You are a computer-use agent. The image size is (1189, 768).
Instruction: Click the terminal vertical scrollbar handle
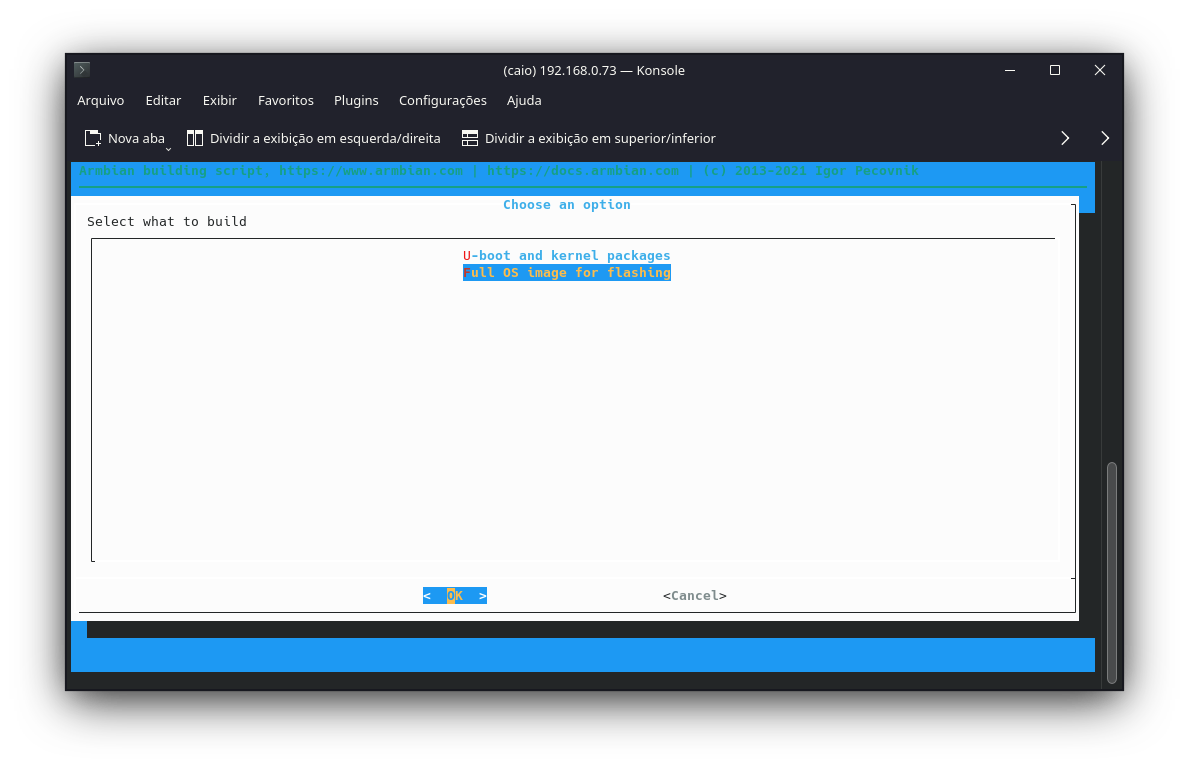pos(1112,572)
